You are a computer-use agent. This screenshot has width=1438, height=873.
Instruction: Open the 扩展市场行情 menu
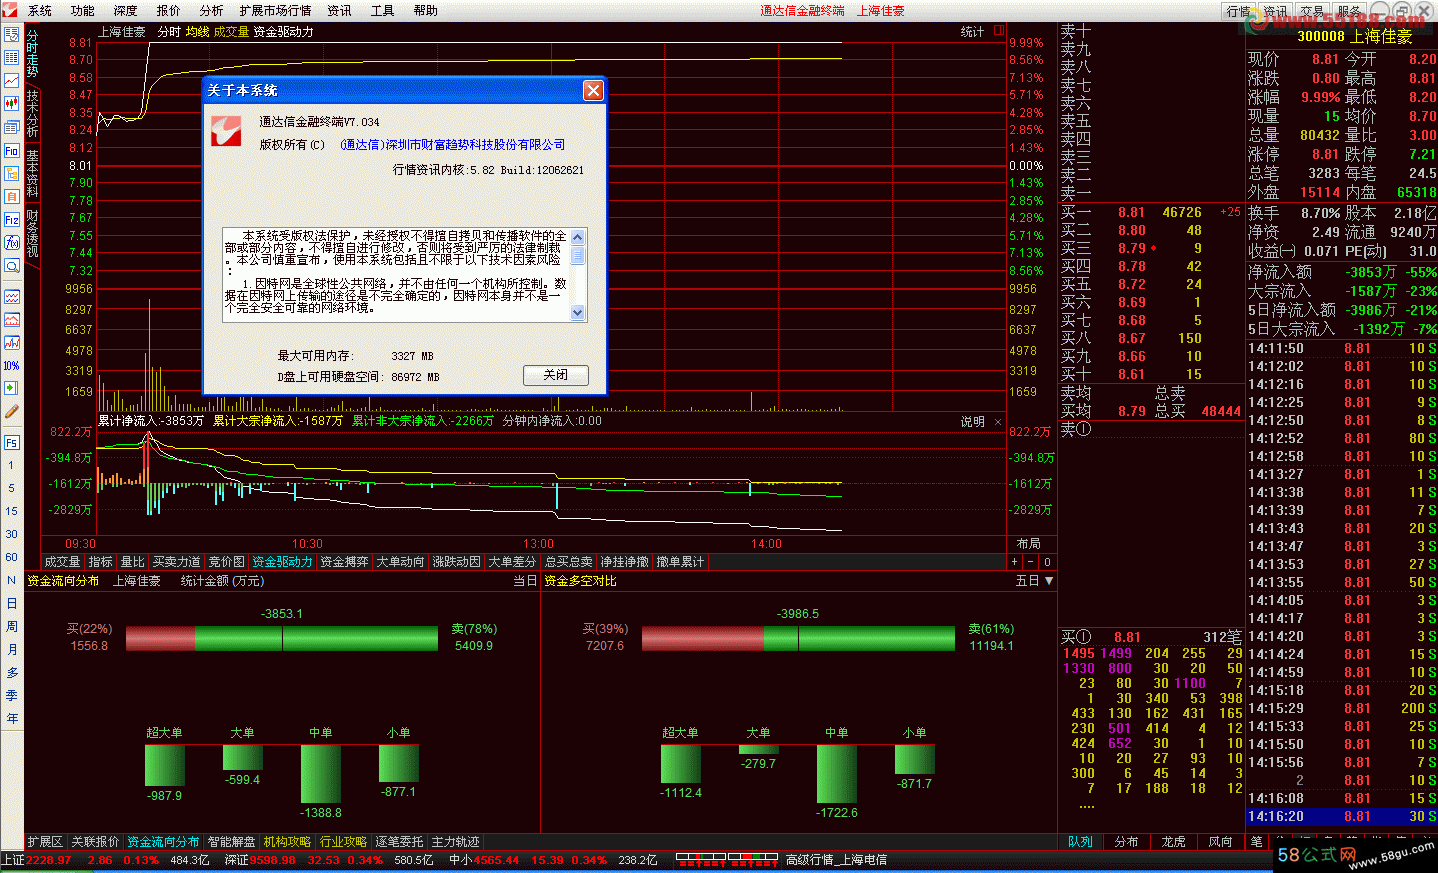(276, 11)
